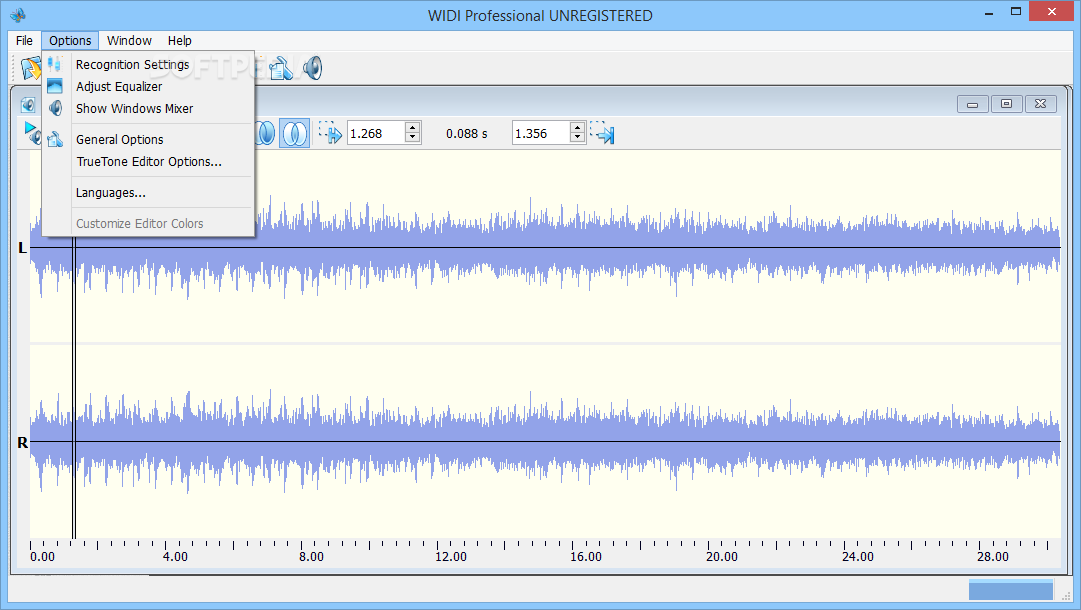Click the Adjust Equalizer menu icon
Image resolution: width=1081 pixels, height=610 pixels.
click(54, 86)
